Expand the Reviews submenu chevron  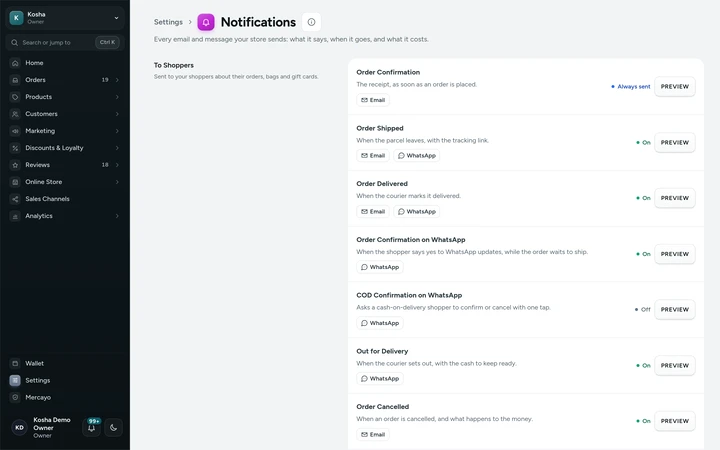[117, 165]
